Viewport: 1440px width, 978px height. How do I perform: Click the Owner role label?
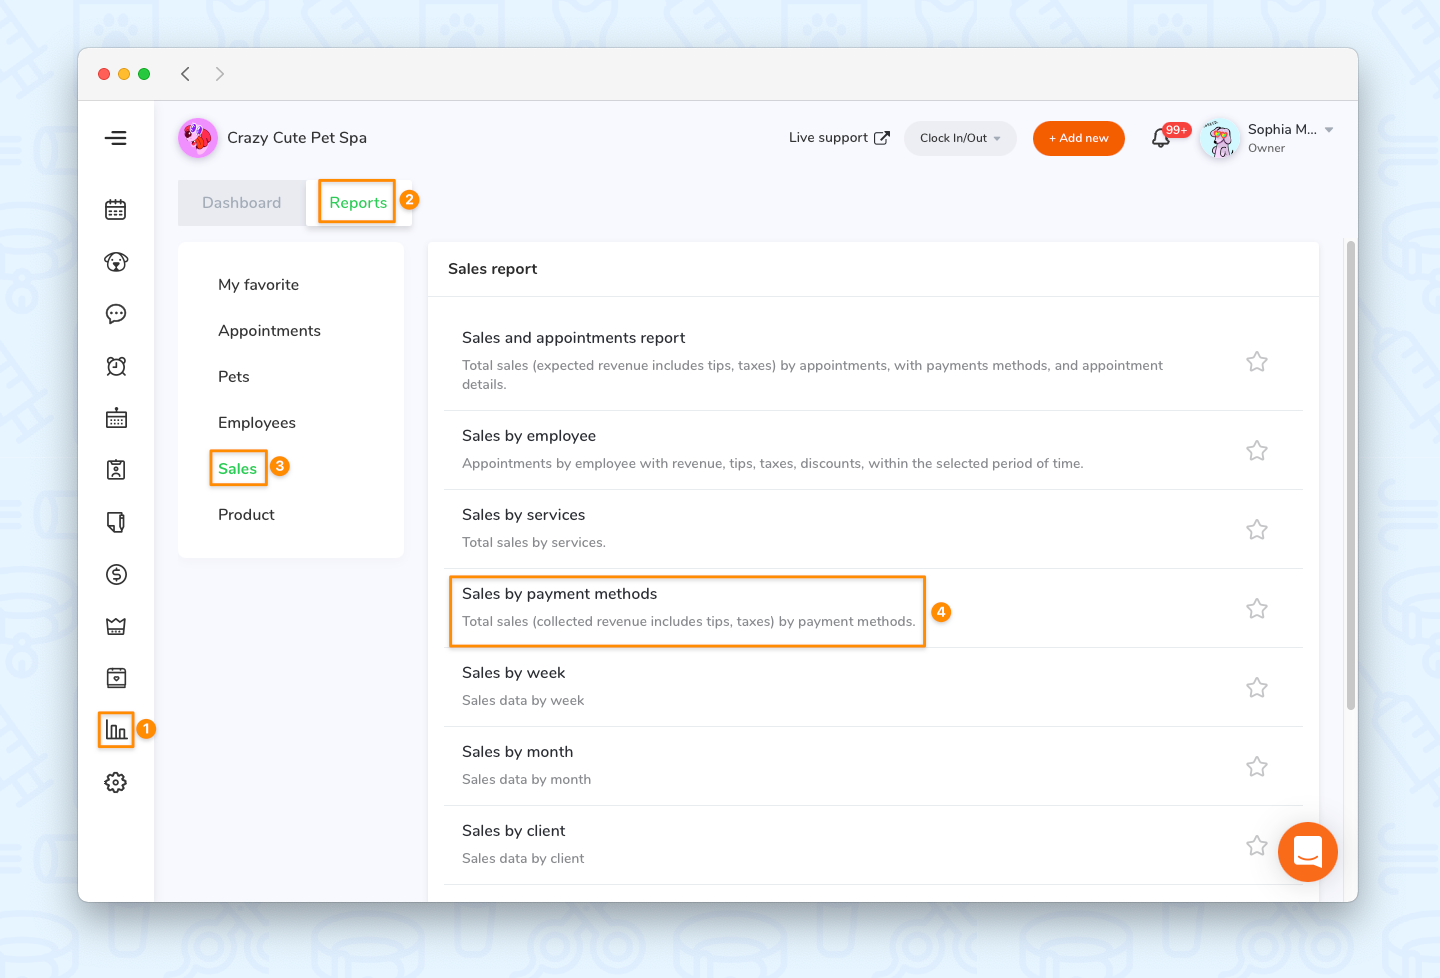click(1266, 148)
